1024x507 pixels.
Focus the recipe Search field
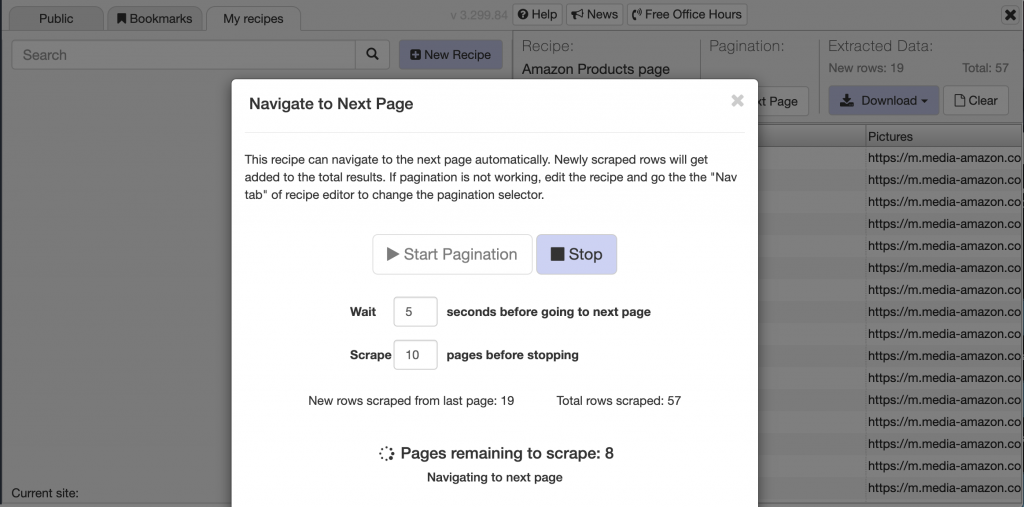[185, 55]
